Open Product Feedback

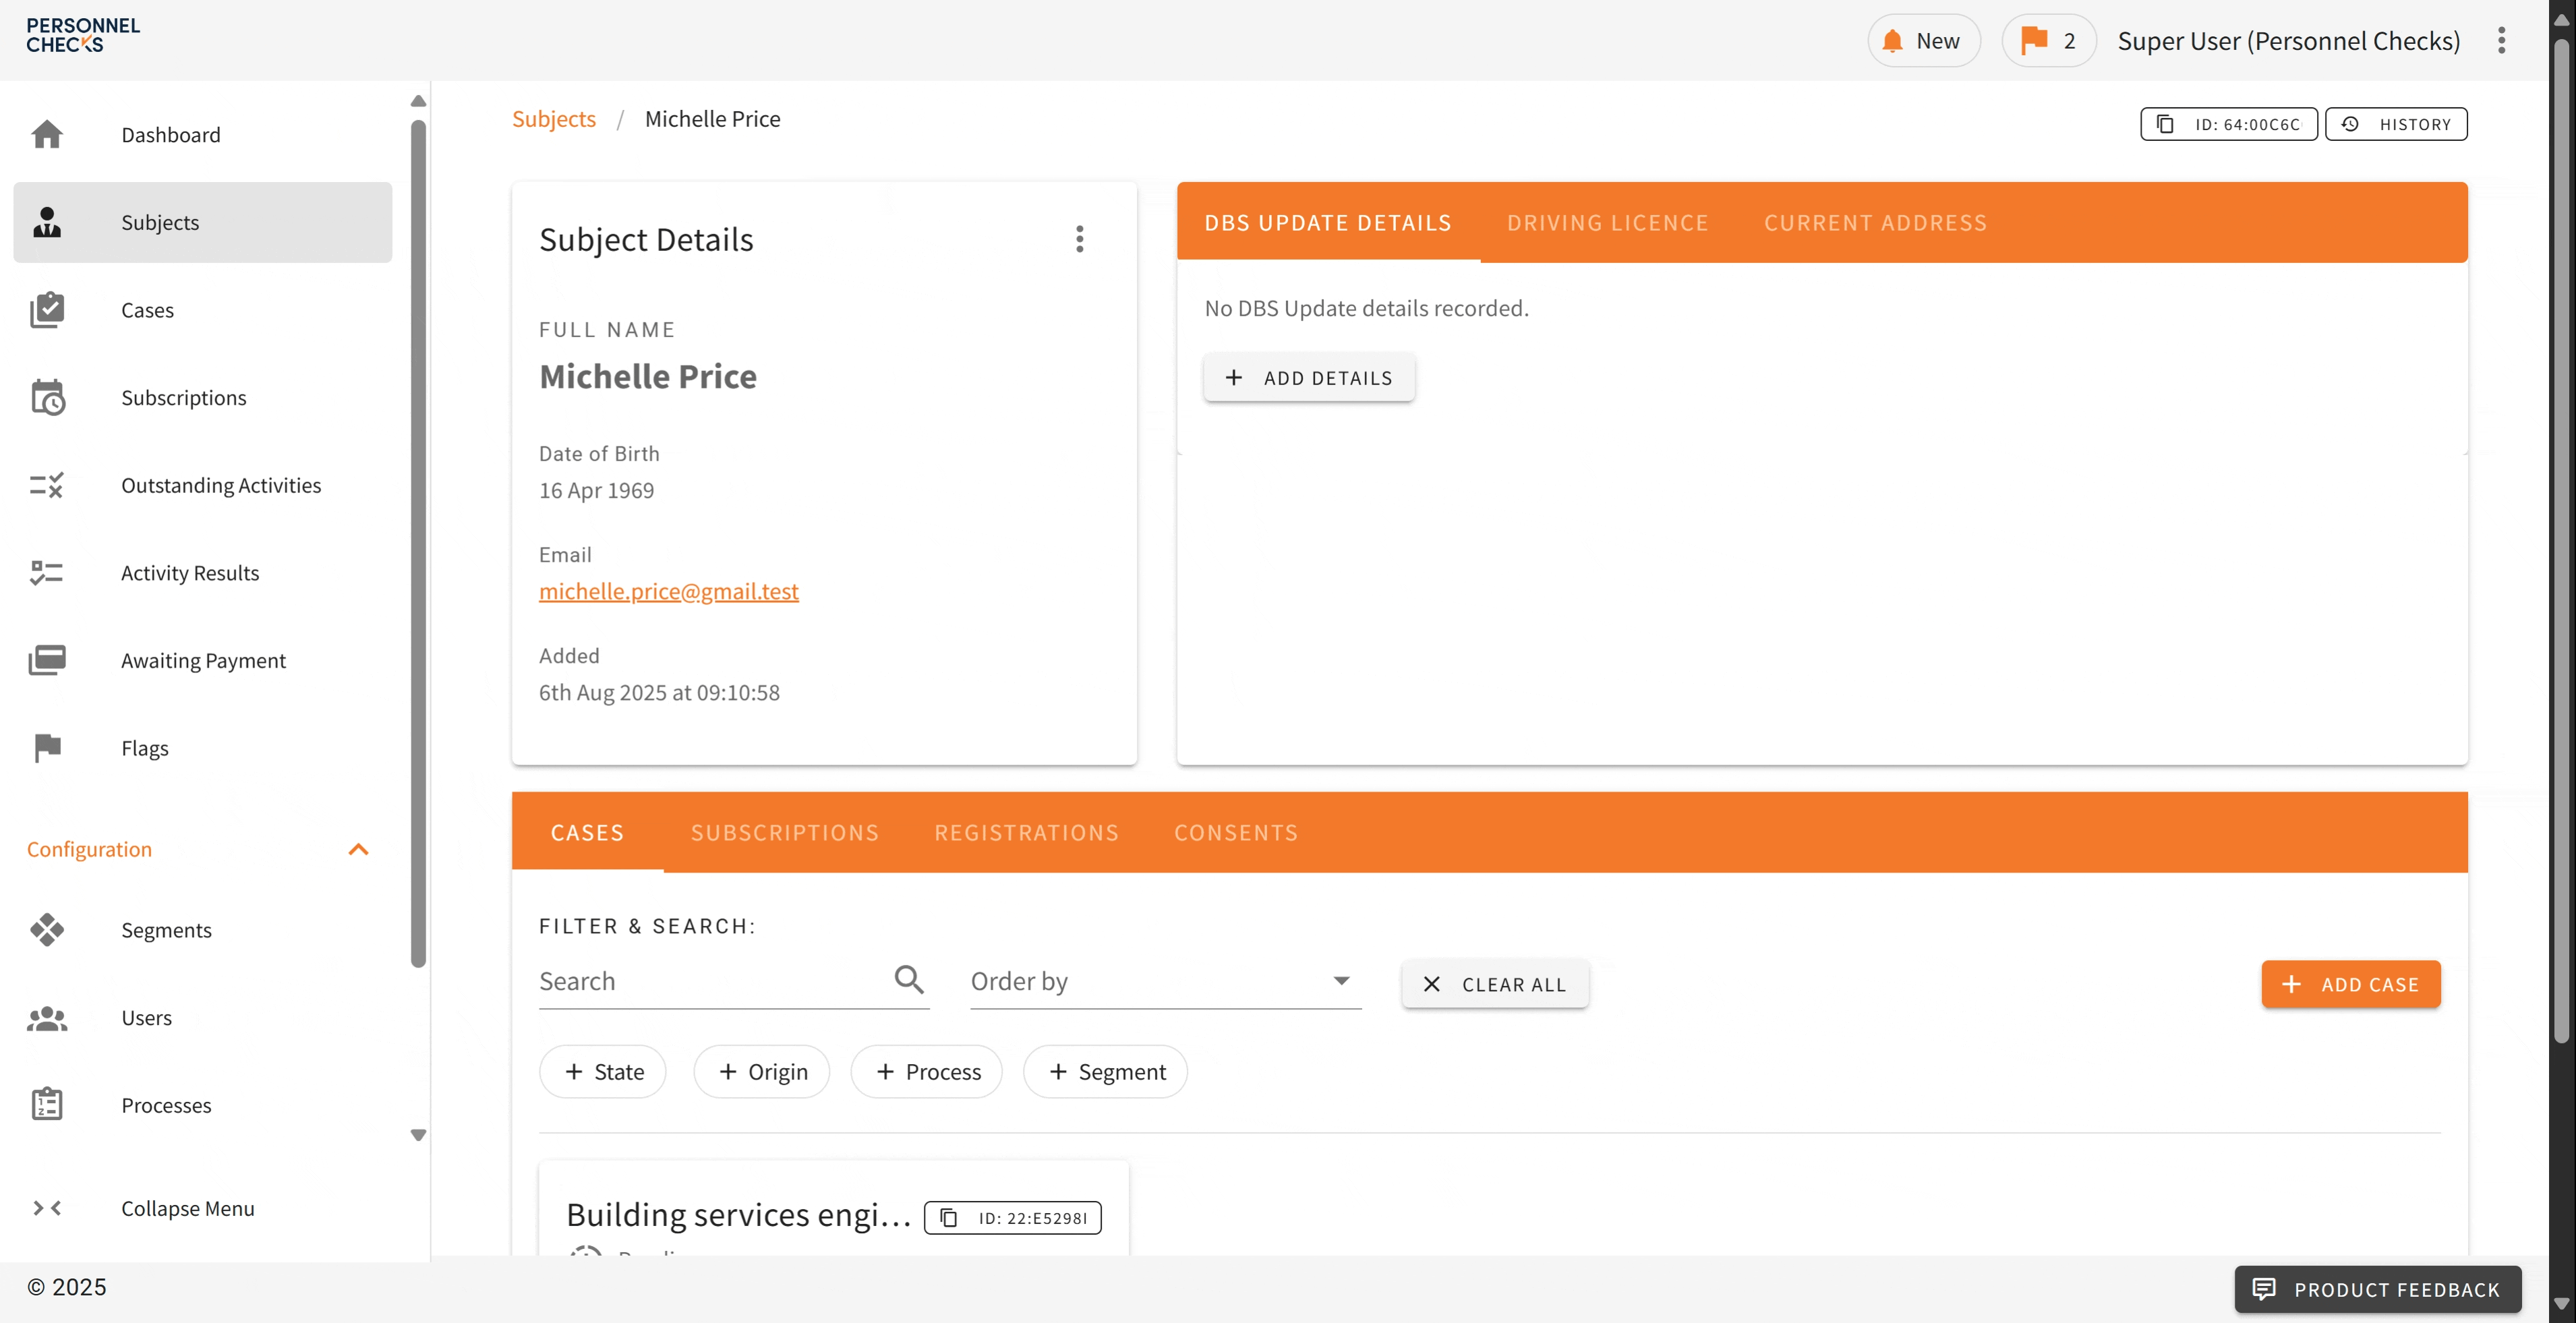(2378, 1289)
